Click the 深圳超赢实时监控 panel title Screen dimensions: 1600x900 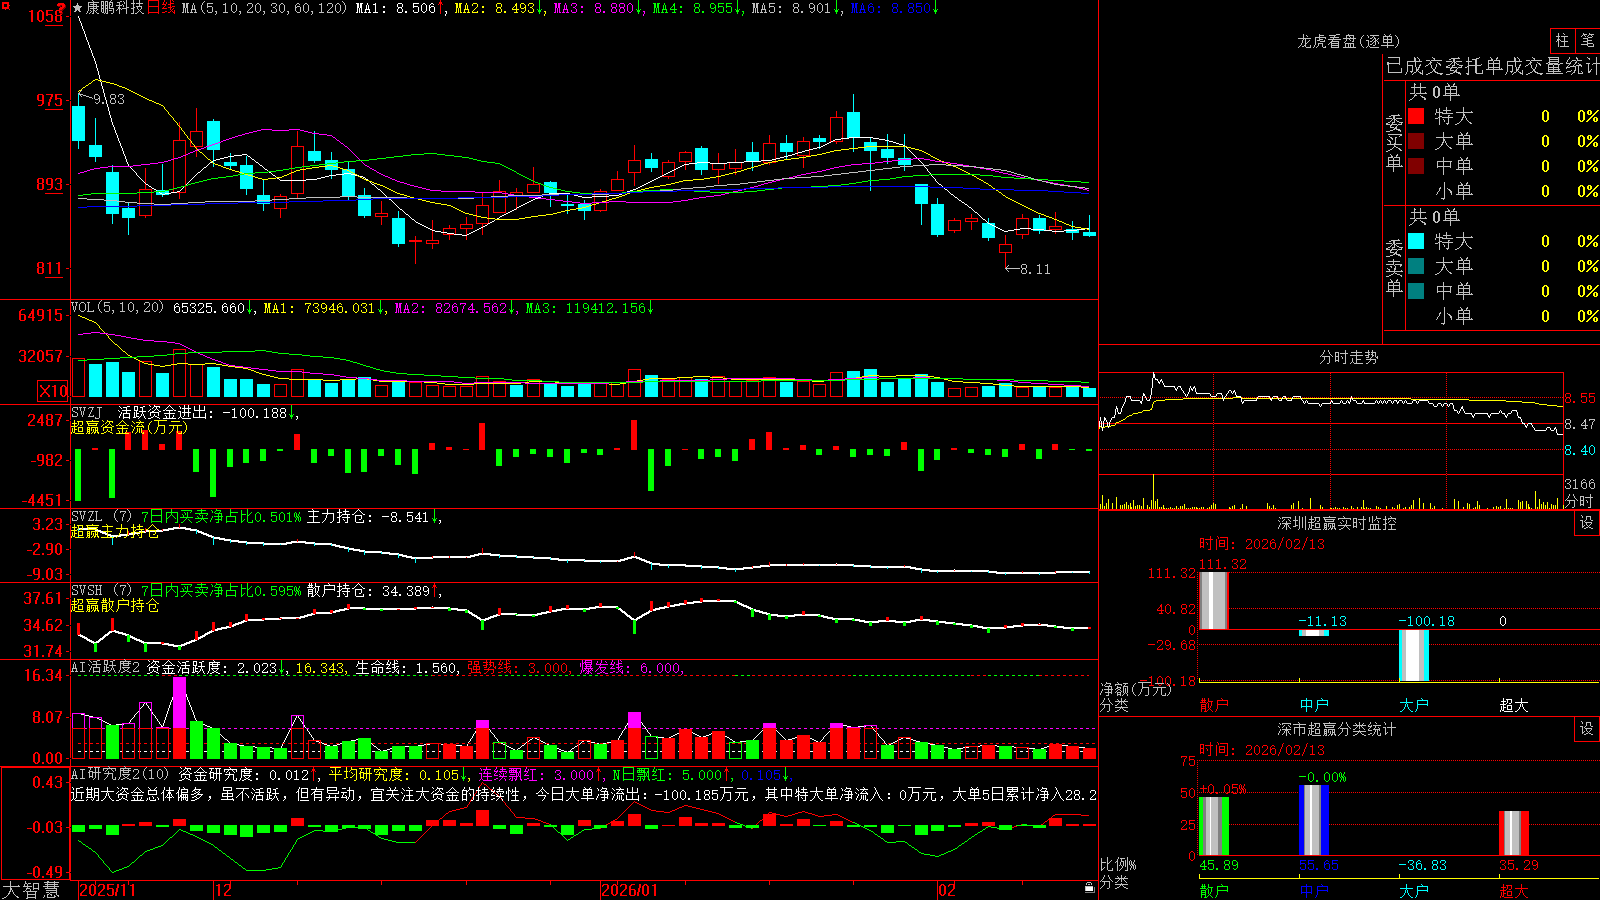1337,523
